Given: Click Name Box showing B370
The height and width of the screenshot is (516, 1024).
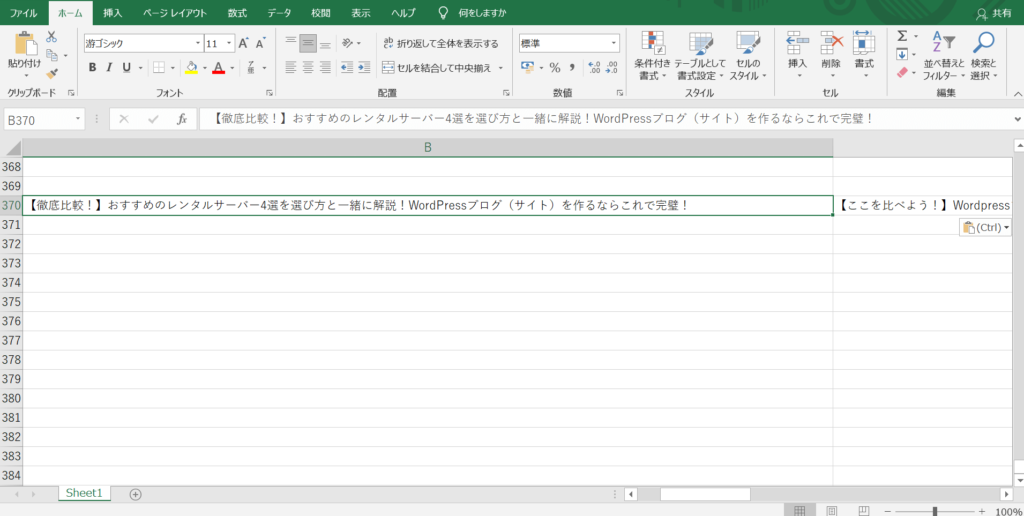Looking at the screenshot, I should [44, 120].
